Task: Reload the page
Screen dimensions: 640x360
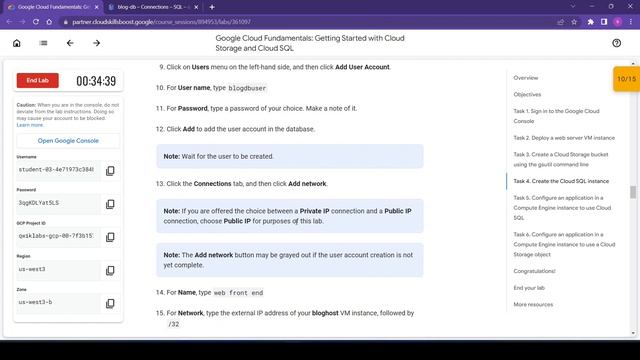Action: pos(36,22)
